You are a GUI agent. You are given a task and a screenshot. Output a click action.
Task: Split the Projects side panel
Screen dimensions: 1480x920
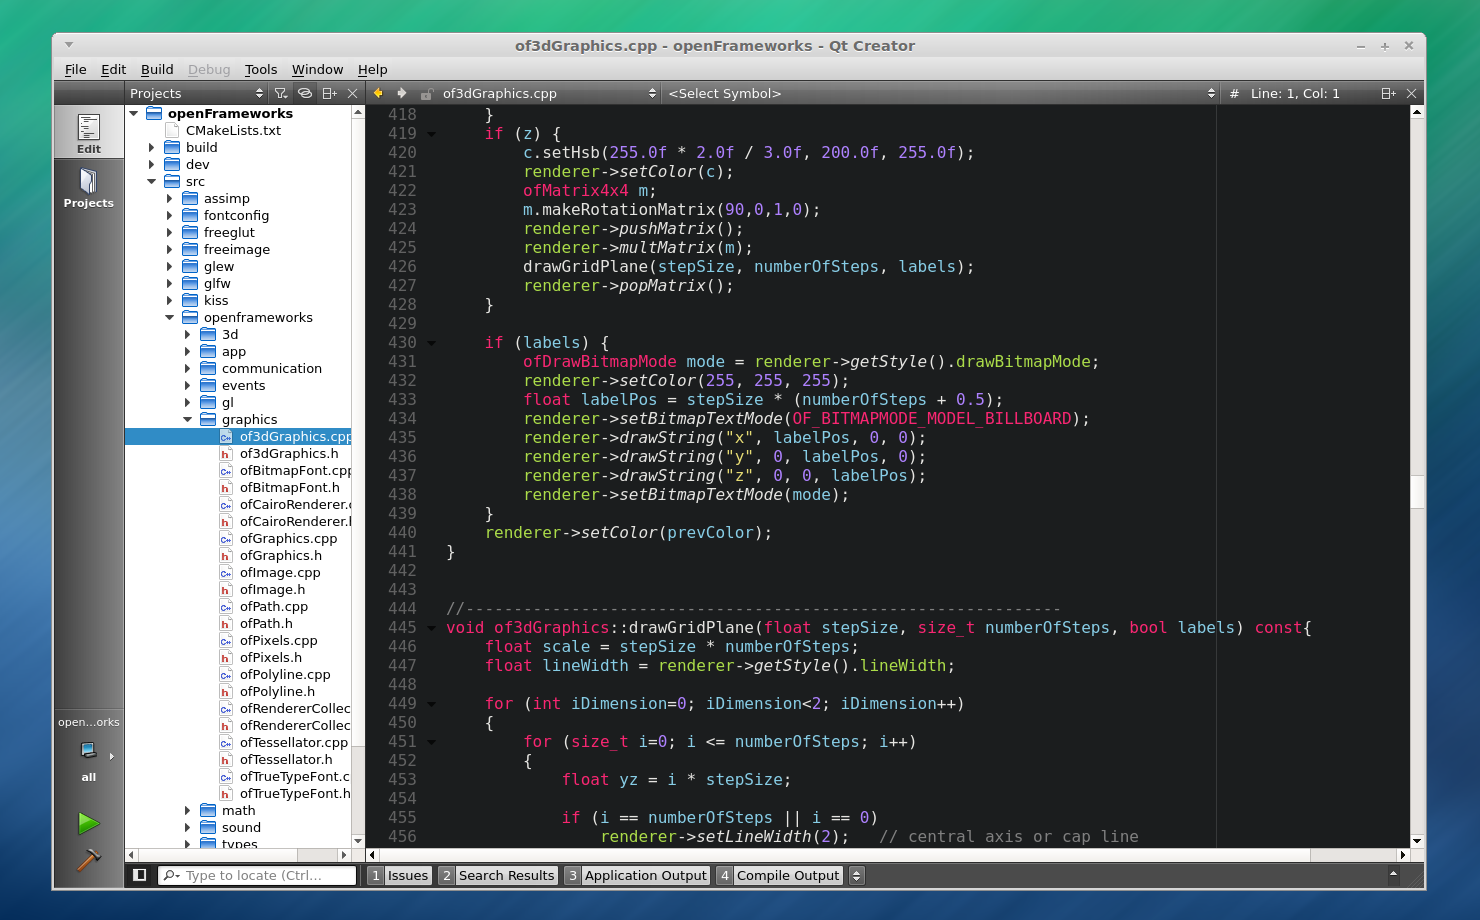pyautogui.click(x=329, y=93)
